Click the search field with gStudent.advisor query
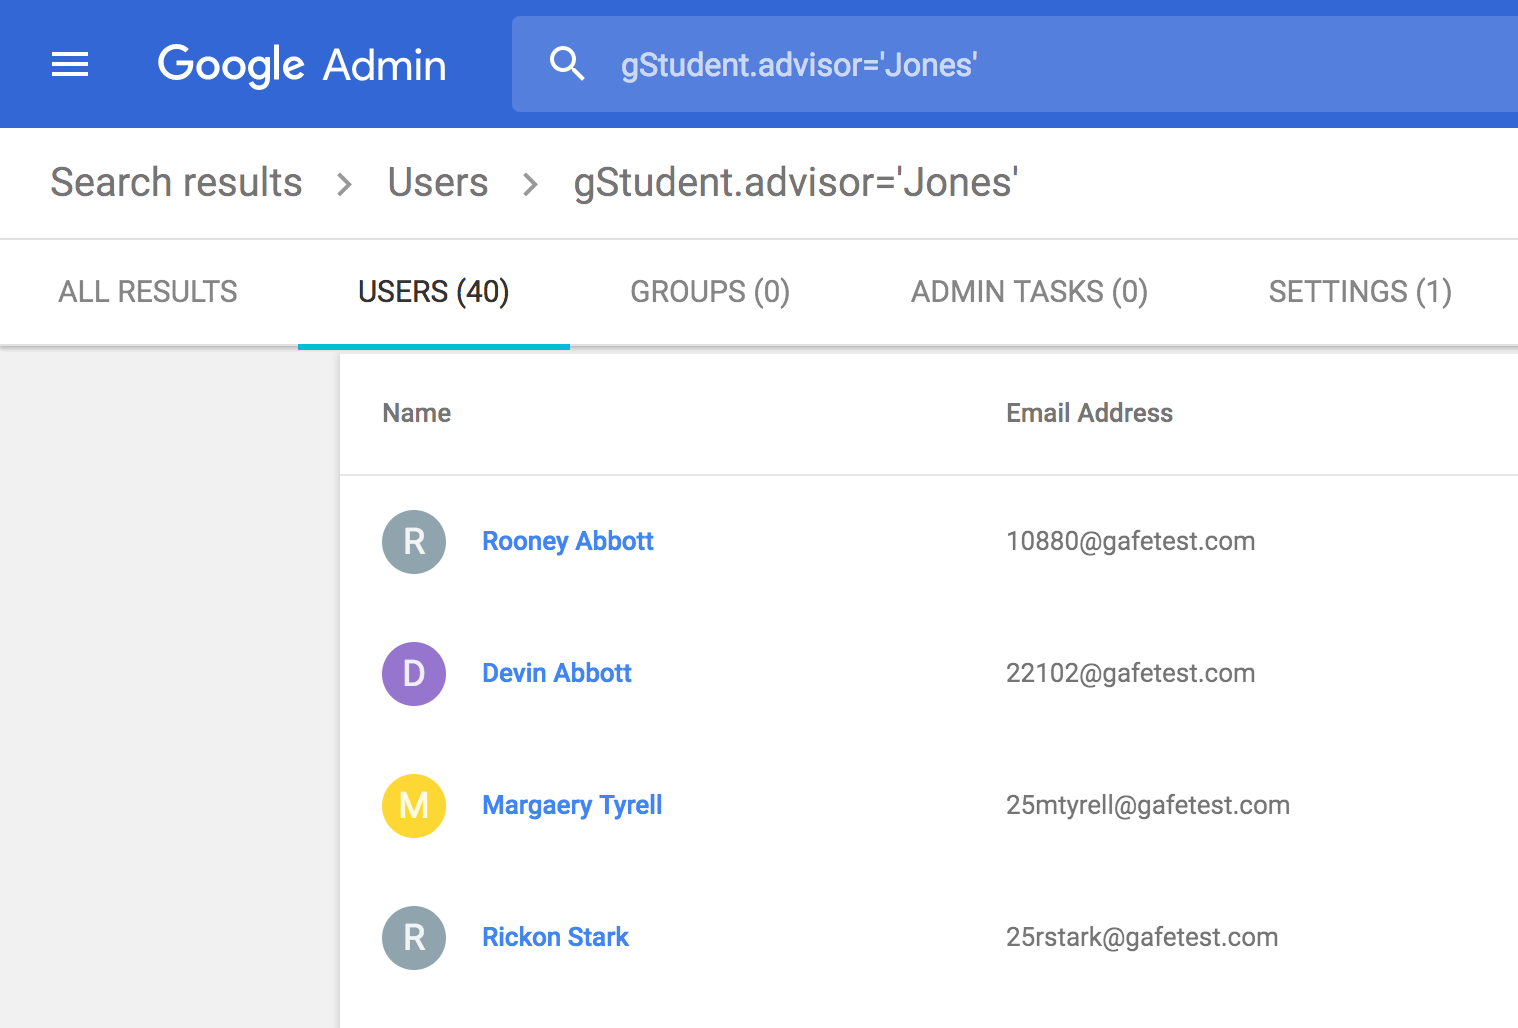1518x1028 pixels. [1000, 65]
